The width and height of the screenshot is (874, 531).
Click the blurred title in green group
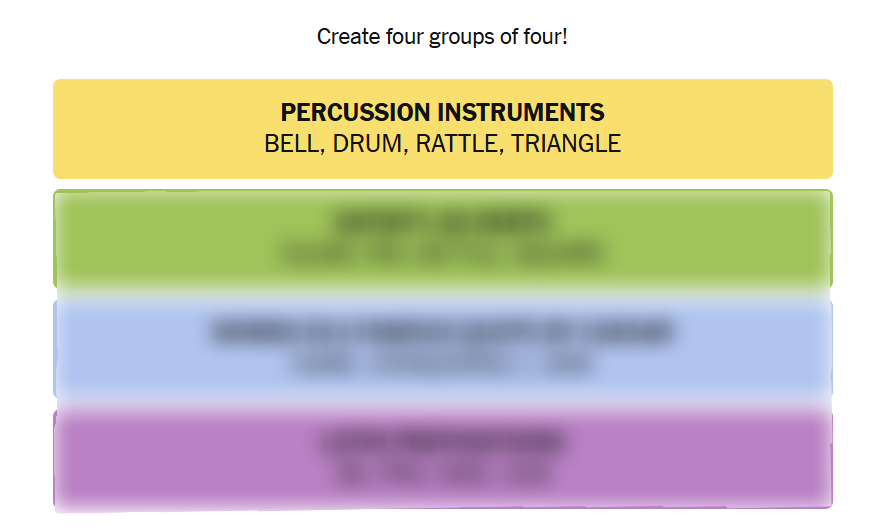(442, 222)
